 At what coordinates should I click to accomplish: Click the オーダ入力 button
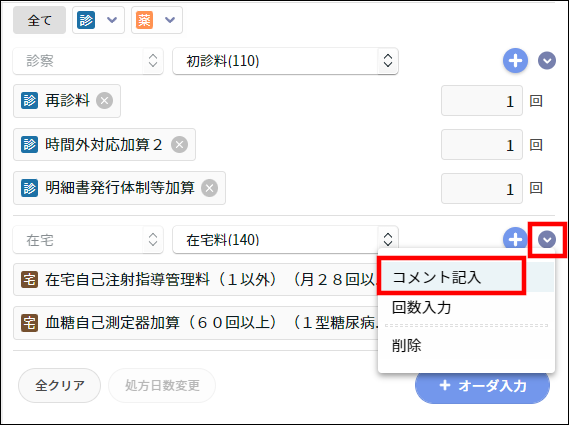pyautogui.click(x=482, y=386)
